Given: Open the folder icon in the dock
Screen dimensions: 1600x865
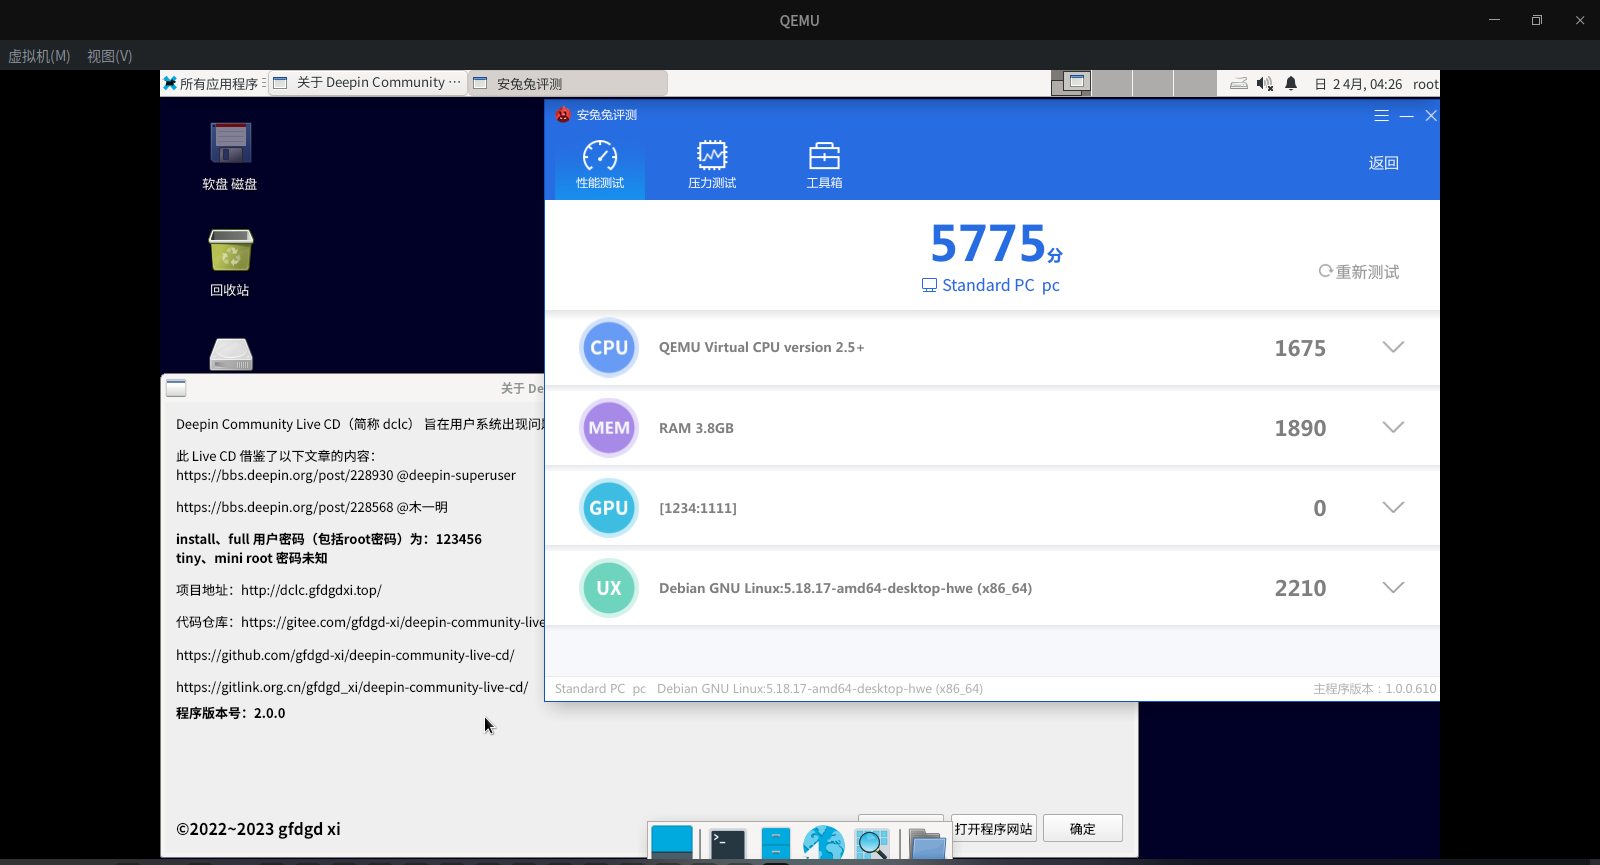Looking at the screenshot, I should [928, 845].
